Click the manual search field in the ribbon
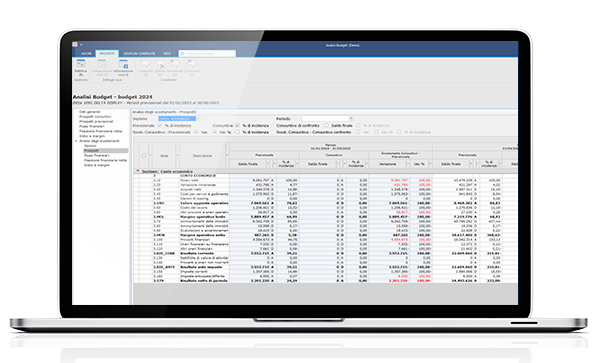Image resolution: width=600 pixels, height=363 pixels. (207, 54)
